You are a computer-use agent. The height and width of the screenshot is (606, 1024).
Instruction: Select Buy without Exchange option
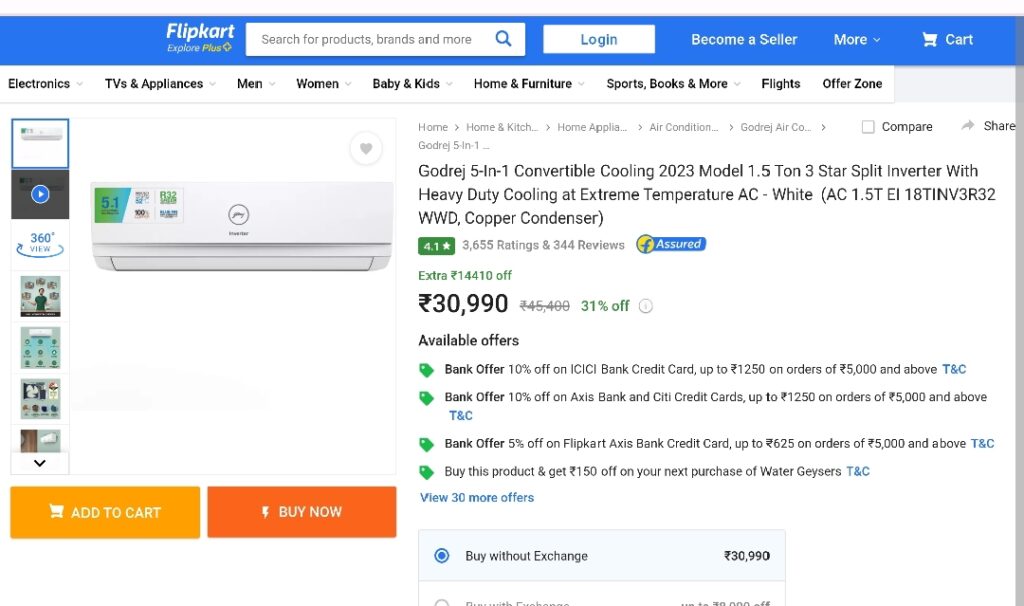click(x=441, y=556)
